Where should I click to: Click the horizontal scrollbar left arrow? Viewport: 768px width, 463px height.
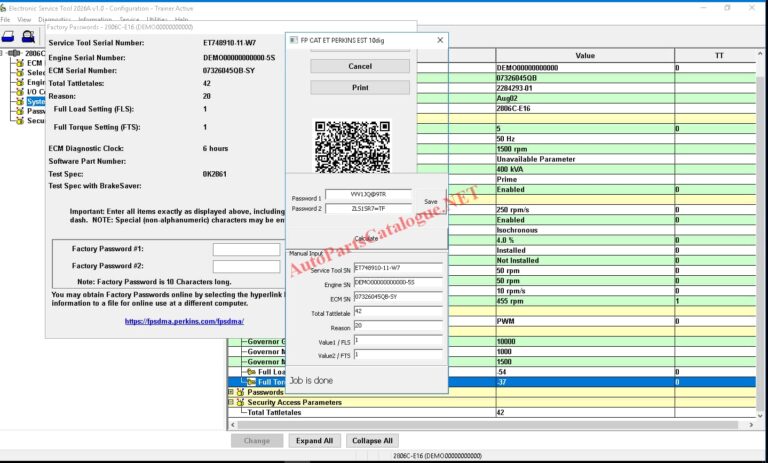tap(233, 425)
